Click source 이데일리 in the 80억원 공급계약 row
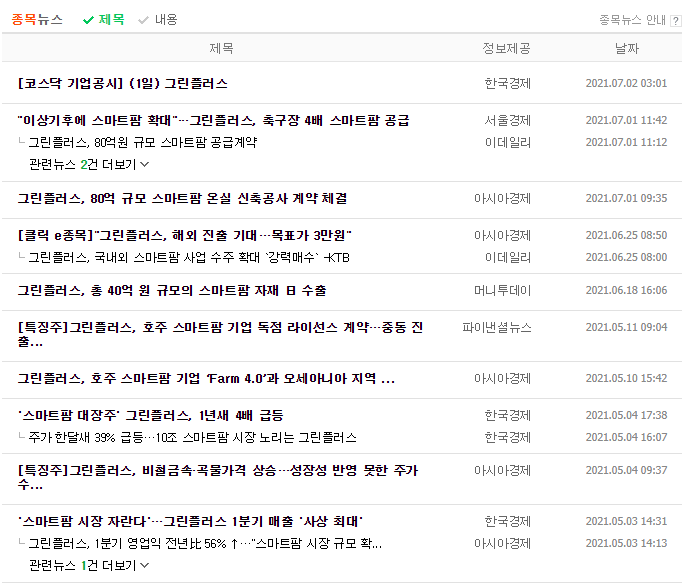Screen dimensions: 687x587 coord(507,142)
